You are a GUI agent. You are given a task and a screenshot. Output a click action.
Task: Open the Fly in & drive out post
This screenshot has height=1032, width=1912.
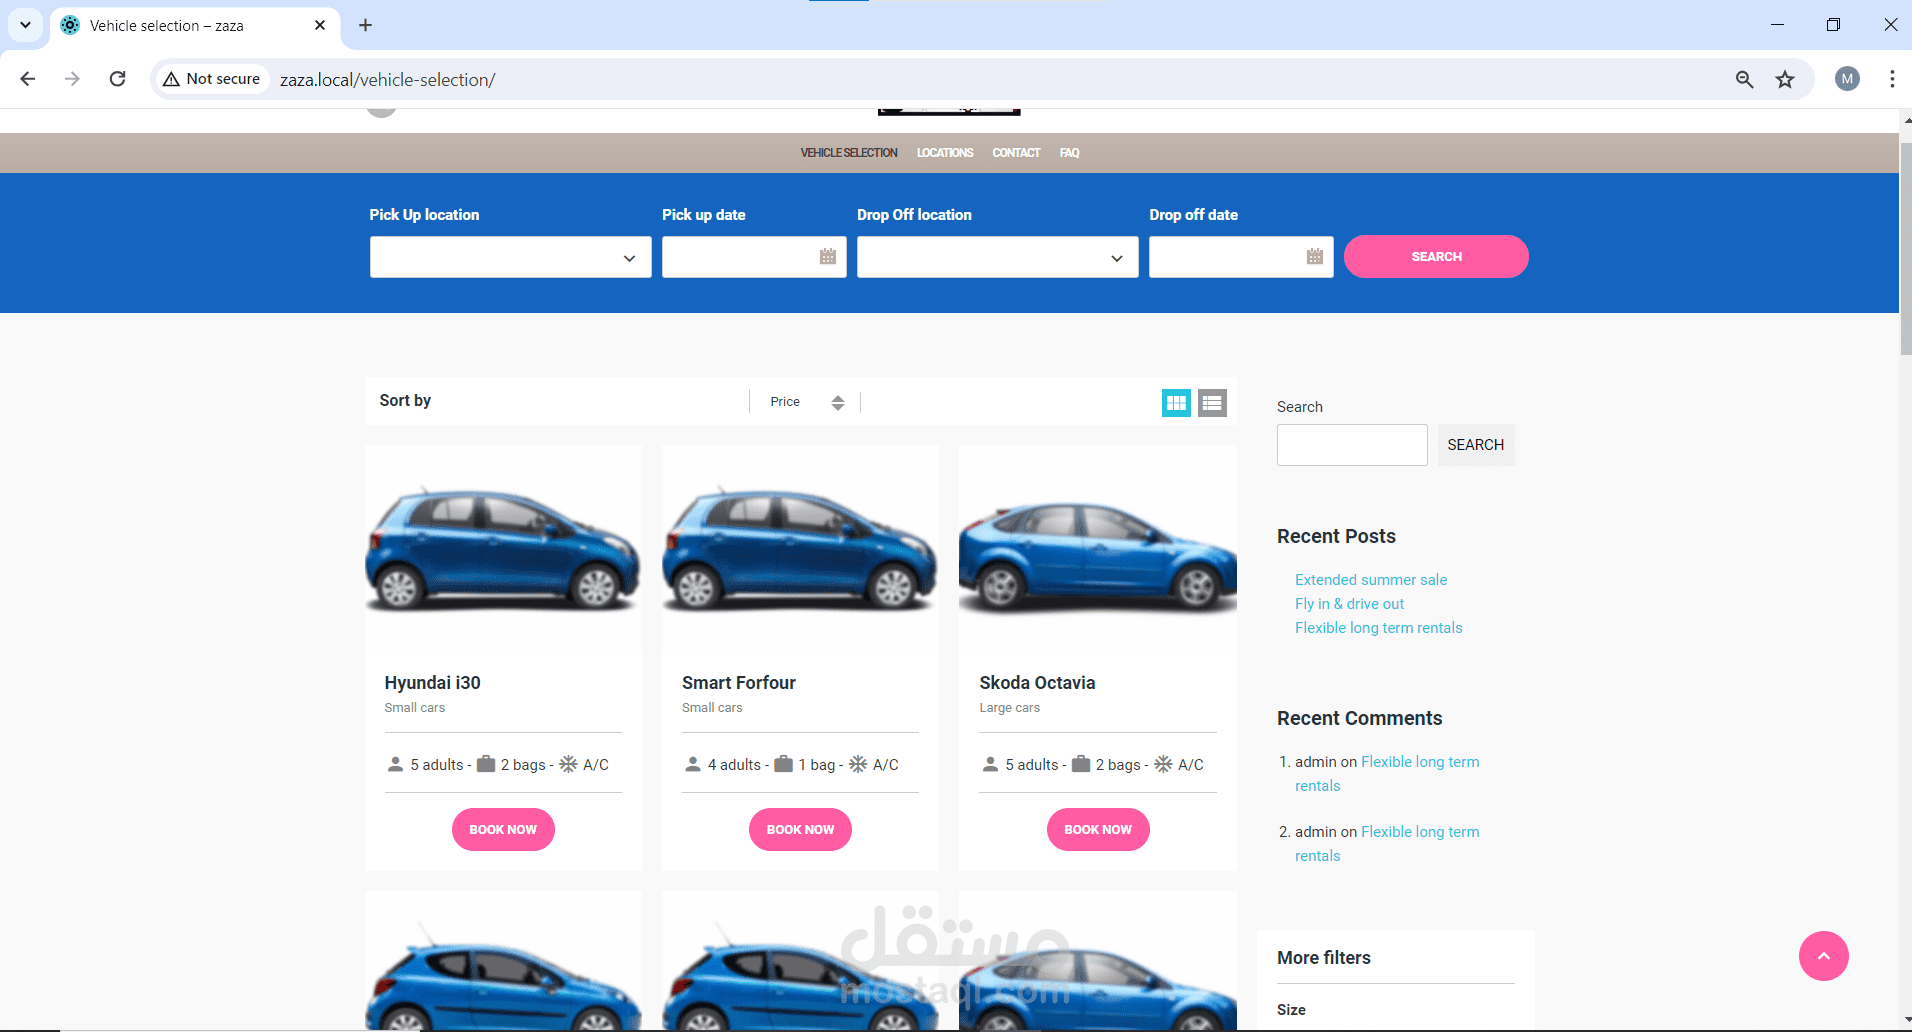click(x=1349, y=604)
